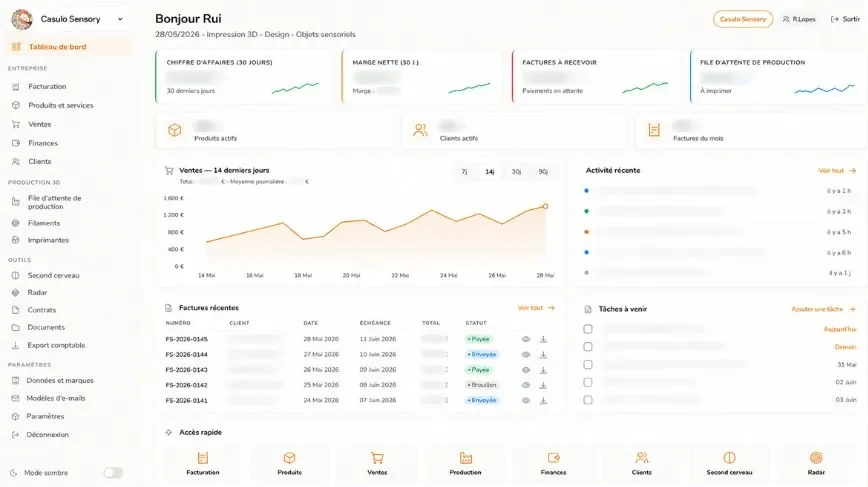Open Produits from the Accès rapide icons
Image resolution: width=868 pixels, height=487 pixels.
[x=290, y=463]
